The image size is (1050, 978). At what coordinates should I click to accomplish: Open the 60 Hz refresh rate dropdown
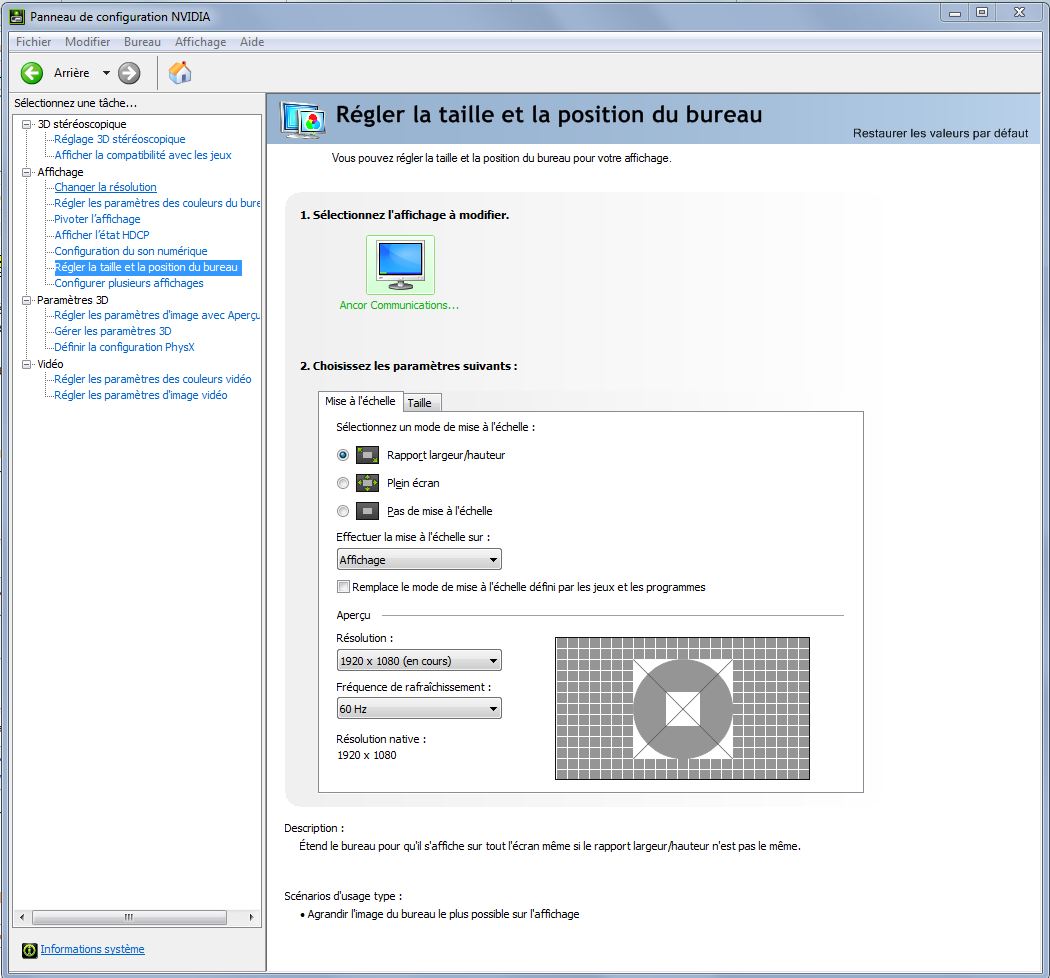(419, 709)
